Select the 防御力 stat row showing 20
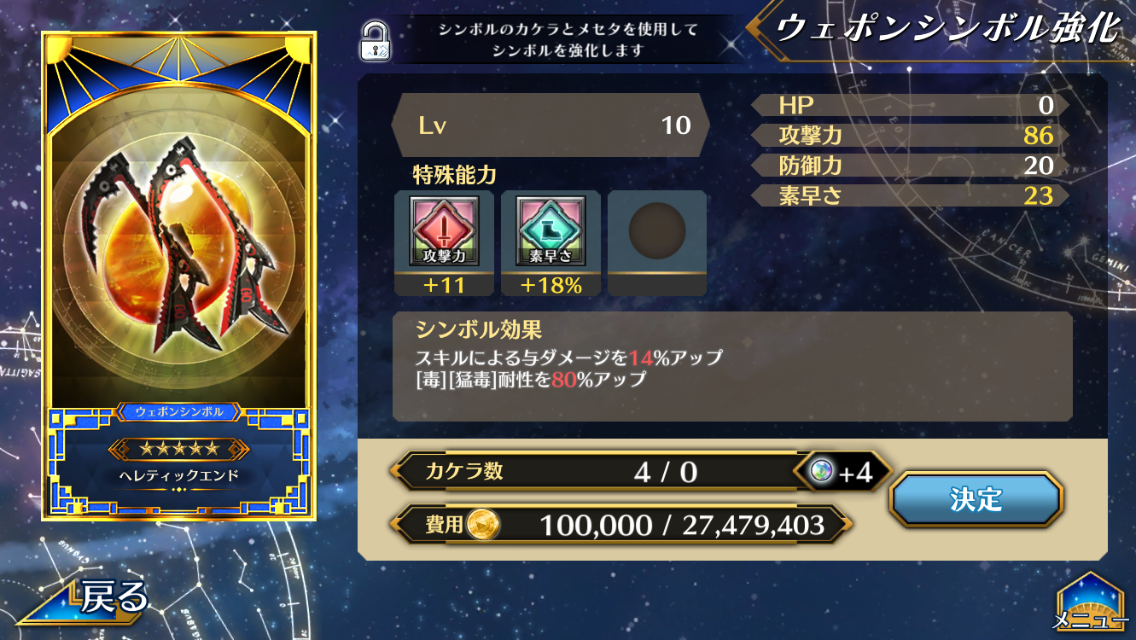The image size is (1136, 640). (x=911, y=165)
